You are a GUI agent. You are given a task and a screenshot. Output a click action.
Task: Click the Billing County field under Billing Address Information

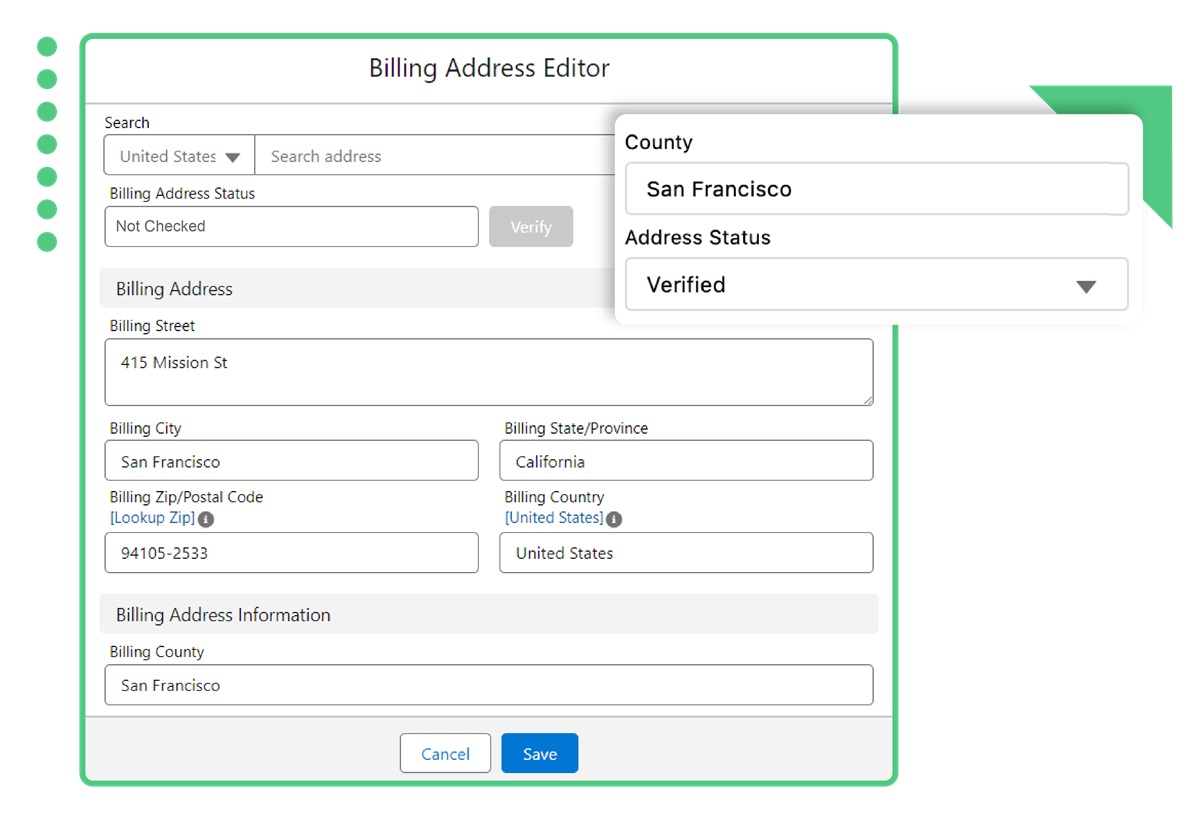click(489, 685)
